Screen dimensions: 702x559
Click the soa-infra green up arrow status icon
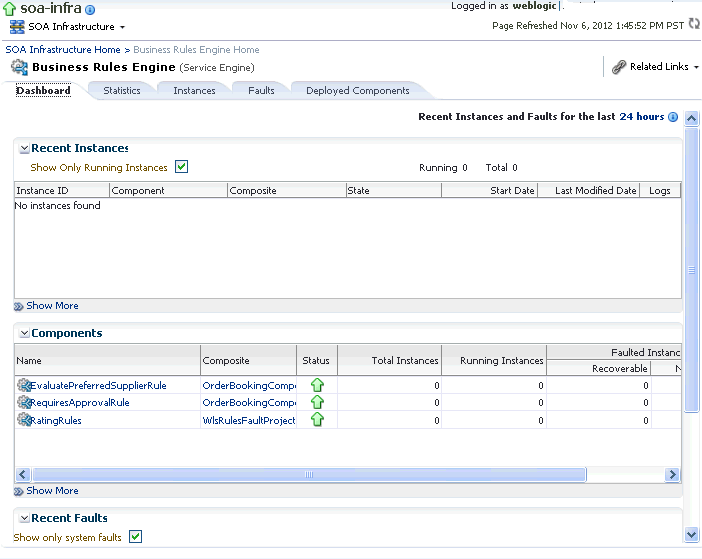[9, 9]
